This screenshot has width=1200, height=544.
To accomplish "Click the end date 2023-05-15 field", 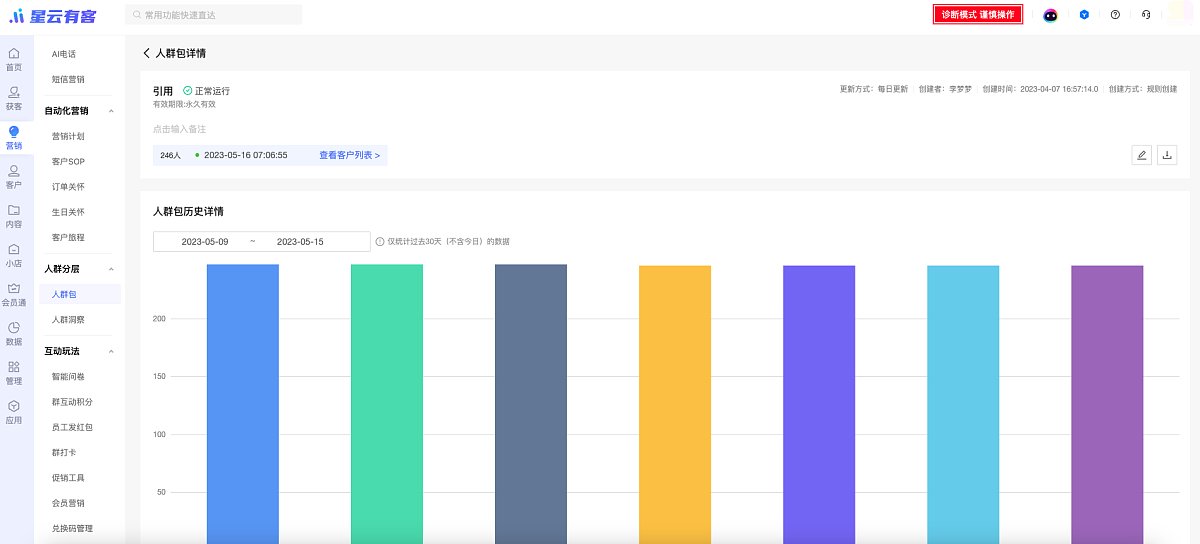I will (300, 242).
